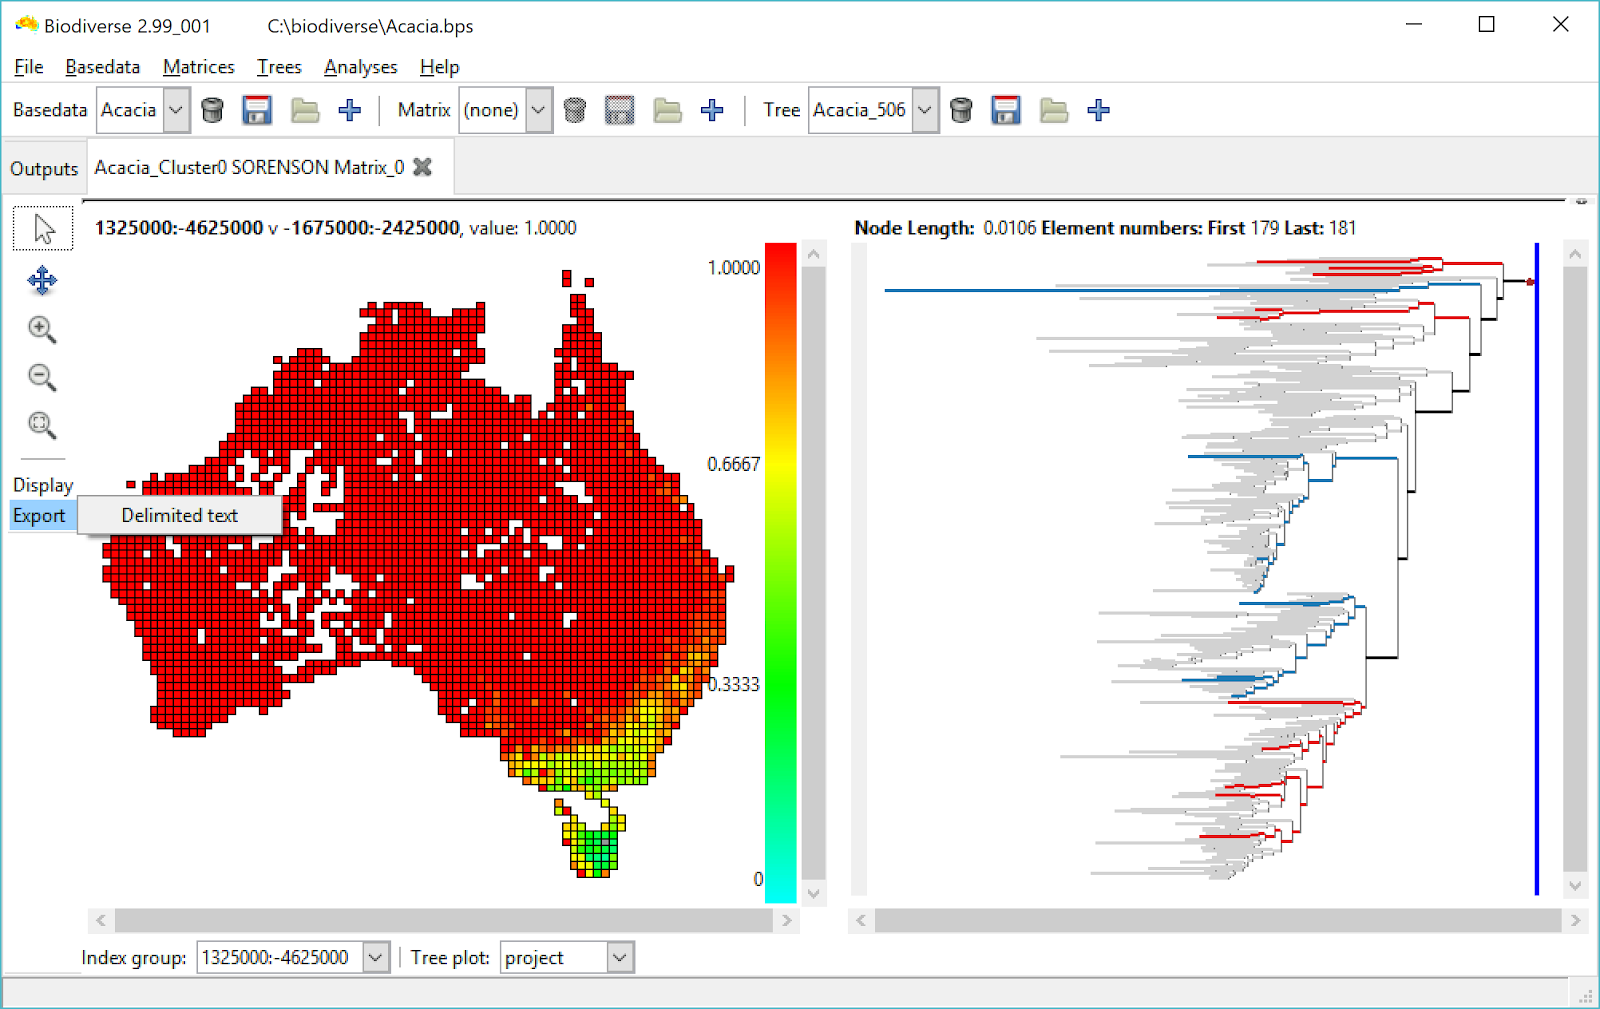Click the horizontal scrollbar below the map

pos(440,920)
